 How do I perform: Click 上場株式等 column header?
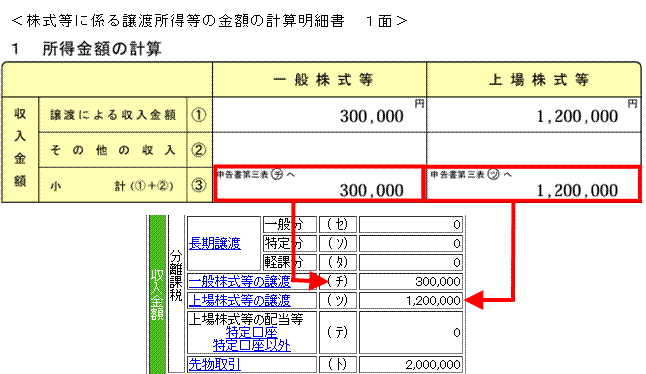click(x=534, y=80)
